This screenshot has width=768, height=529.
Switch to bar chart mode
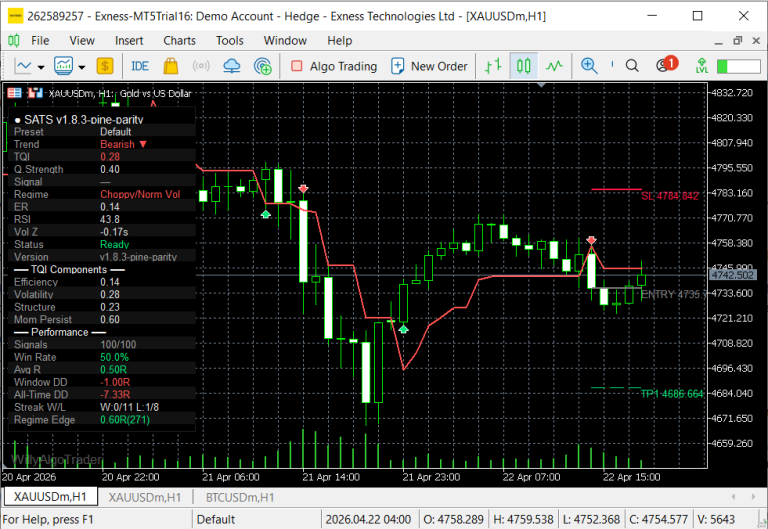[x=493, y=66]
